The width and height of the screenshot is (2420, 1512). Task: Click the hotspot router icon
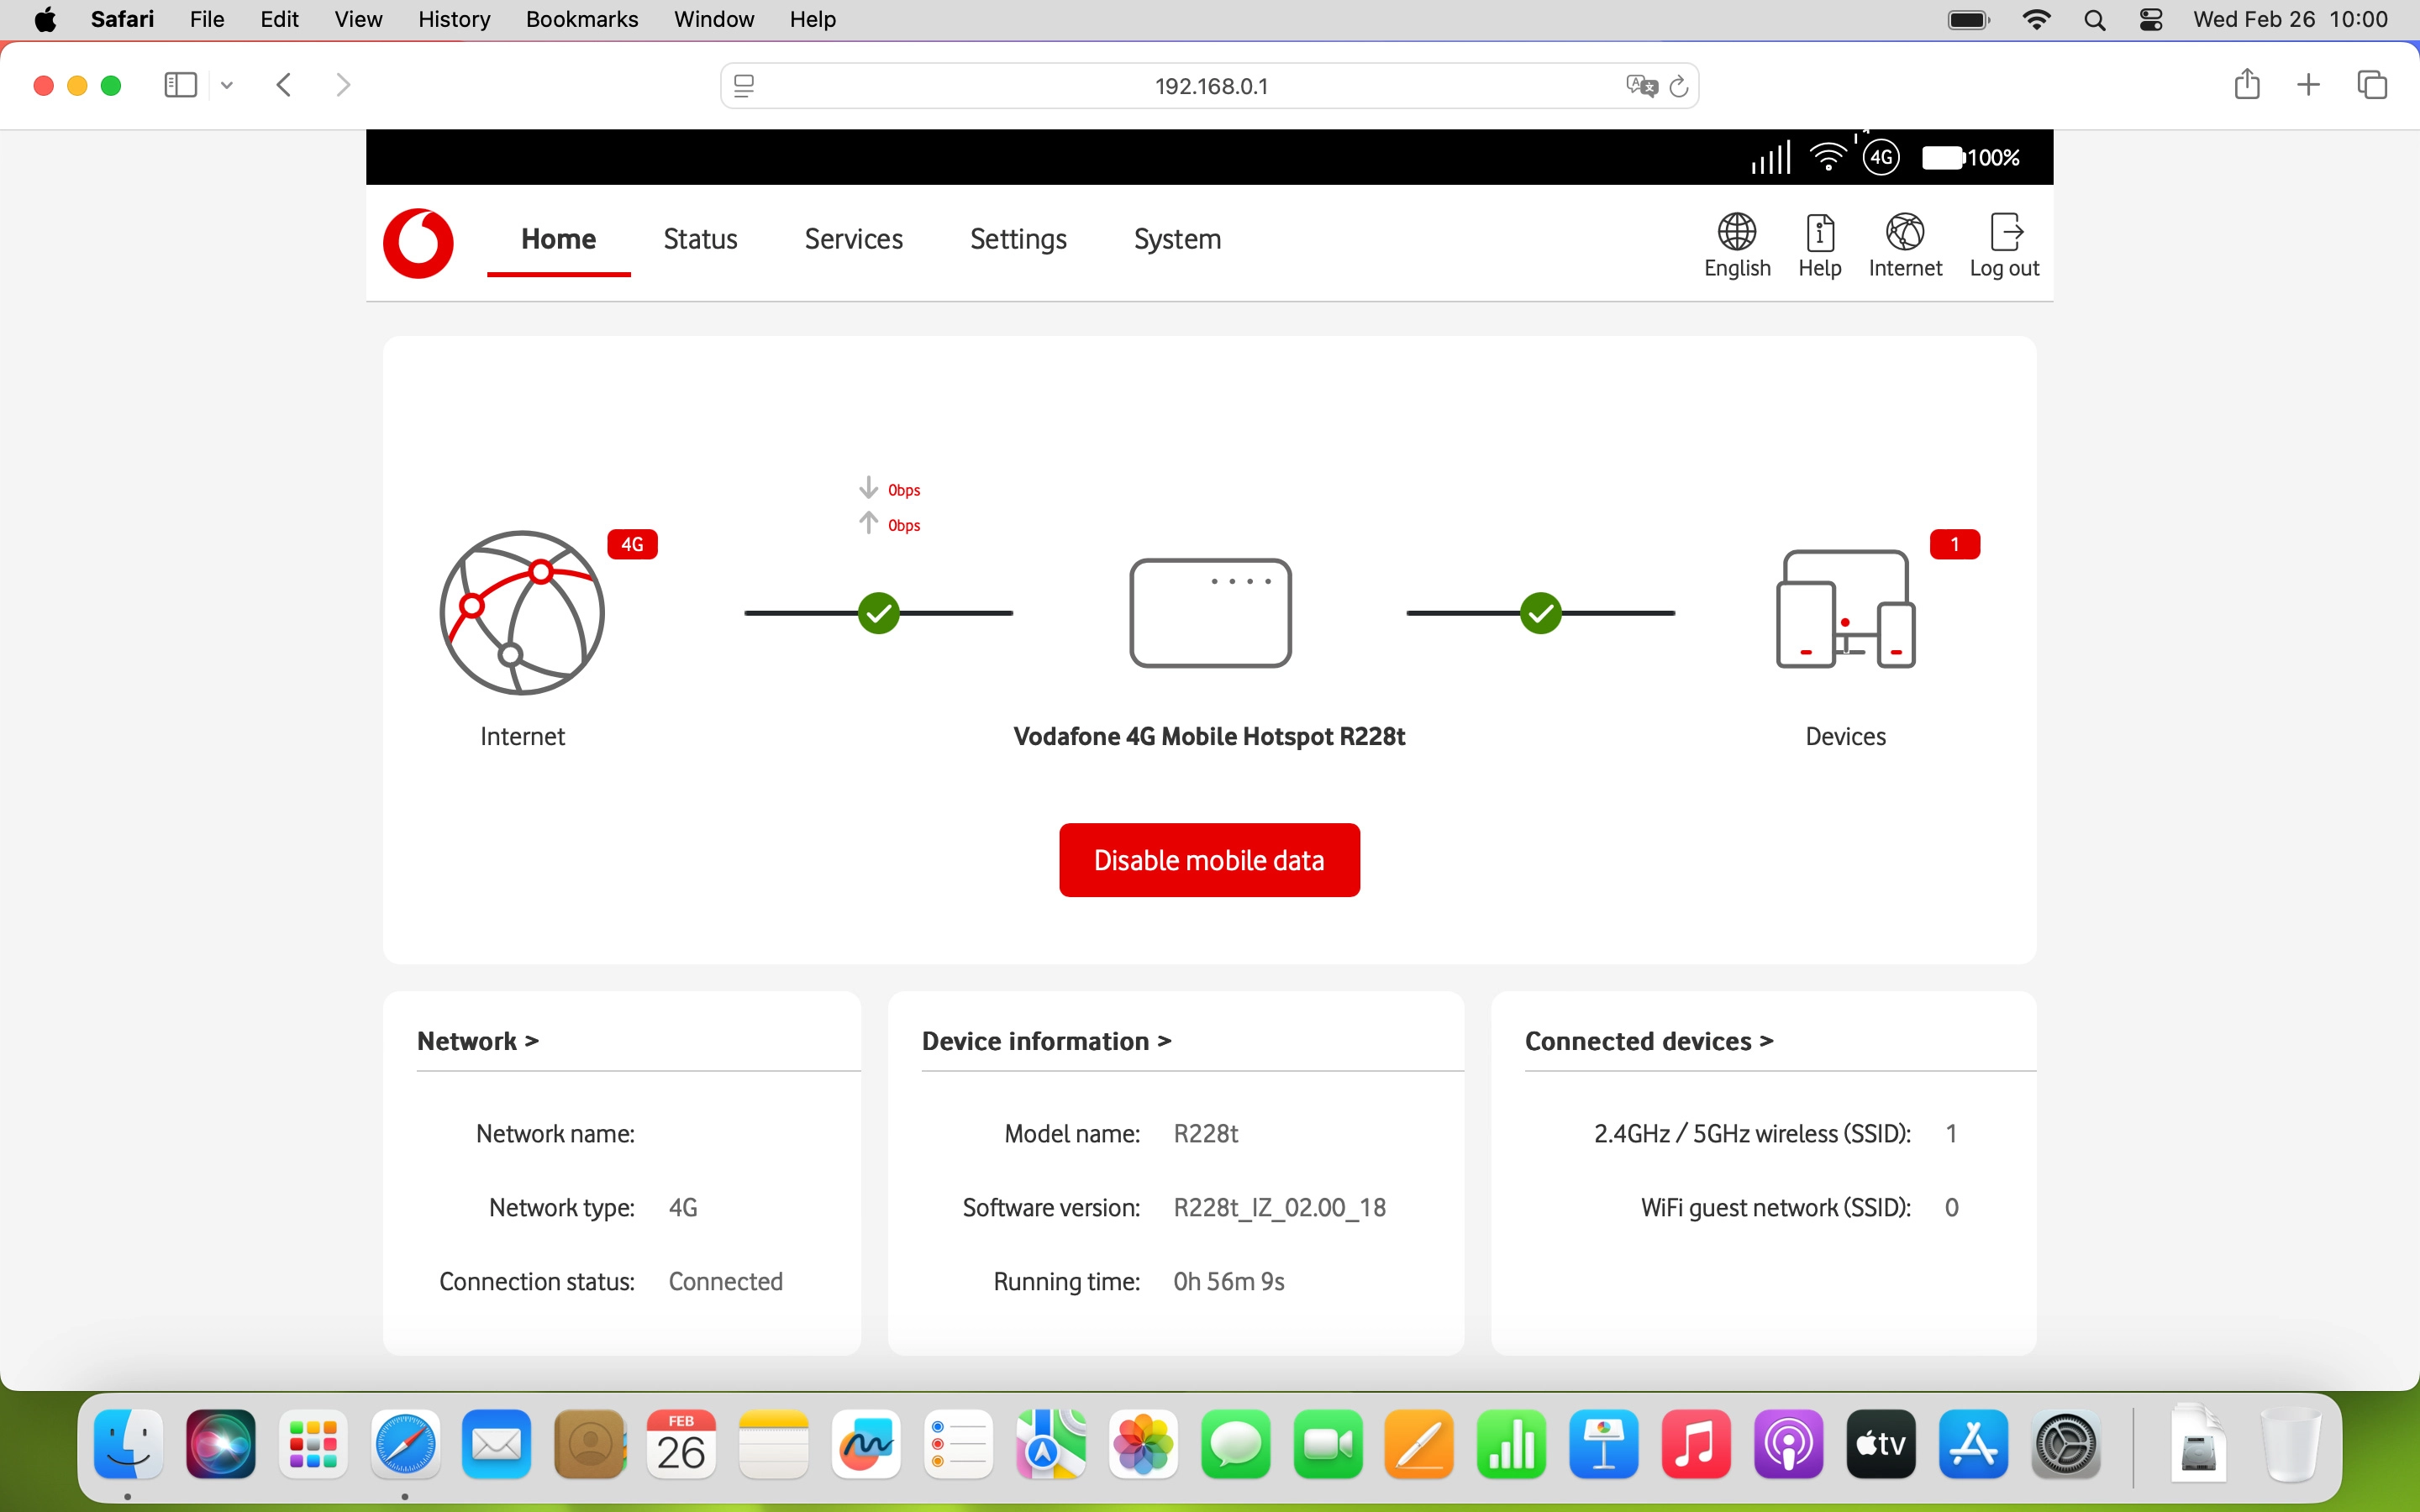[x=1210, y=612]
